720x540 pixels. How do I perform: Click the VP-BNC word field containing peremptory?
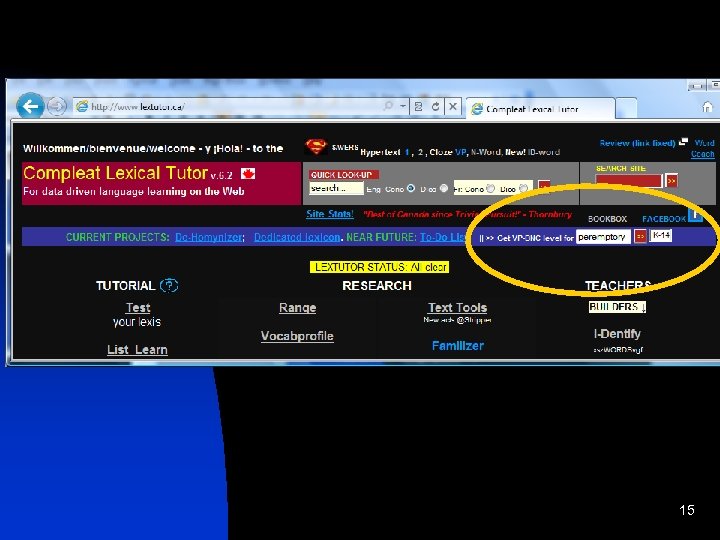(603, 237)
